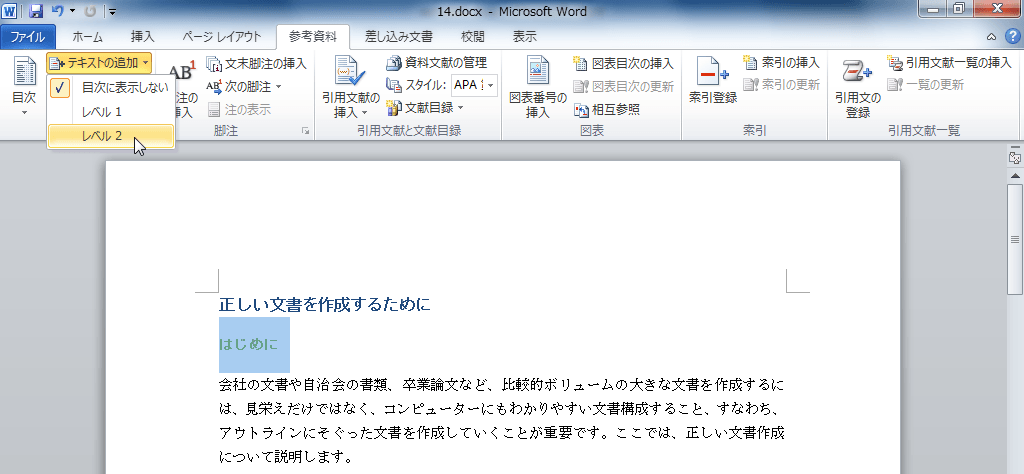Mark an index entry with 索引登録
This screenshot has height=474, width=1024.
[713, 82]
